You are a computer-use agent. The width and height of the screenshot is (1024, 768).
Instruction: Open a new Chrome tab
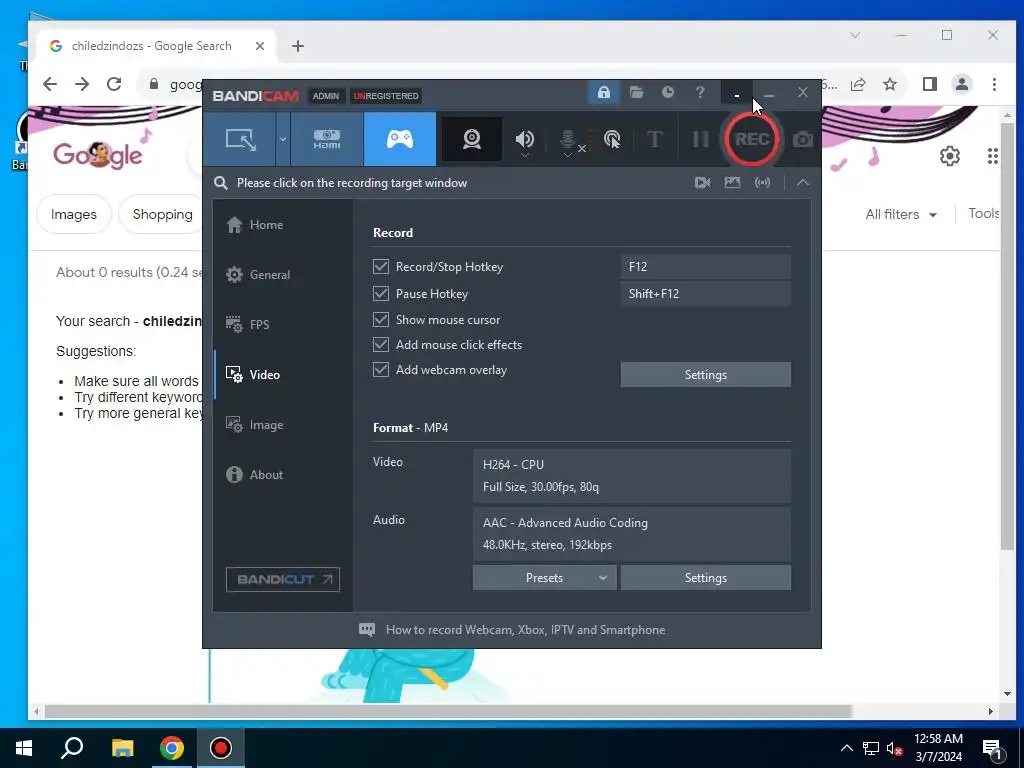coord(298,46)
